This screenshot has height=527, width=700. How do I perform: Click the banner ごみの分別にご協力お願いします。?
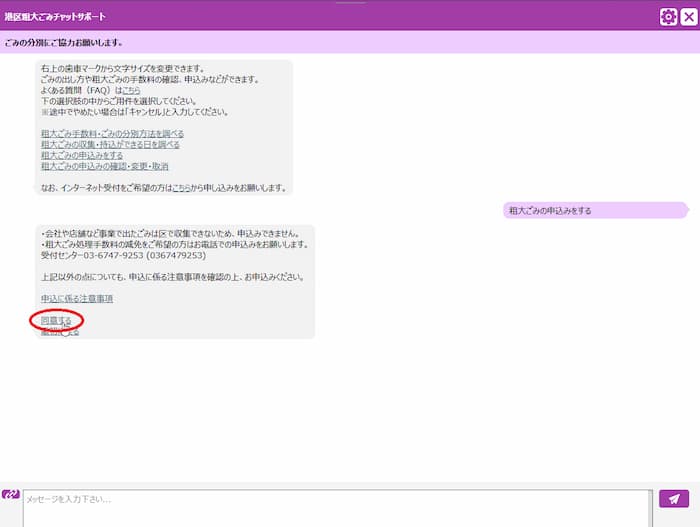[x=64, y=43]
